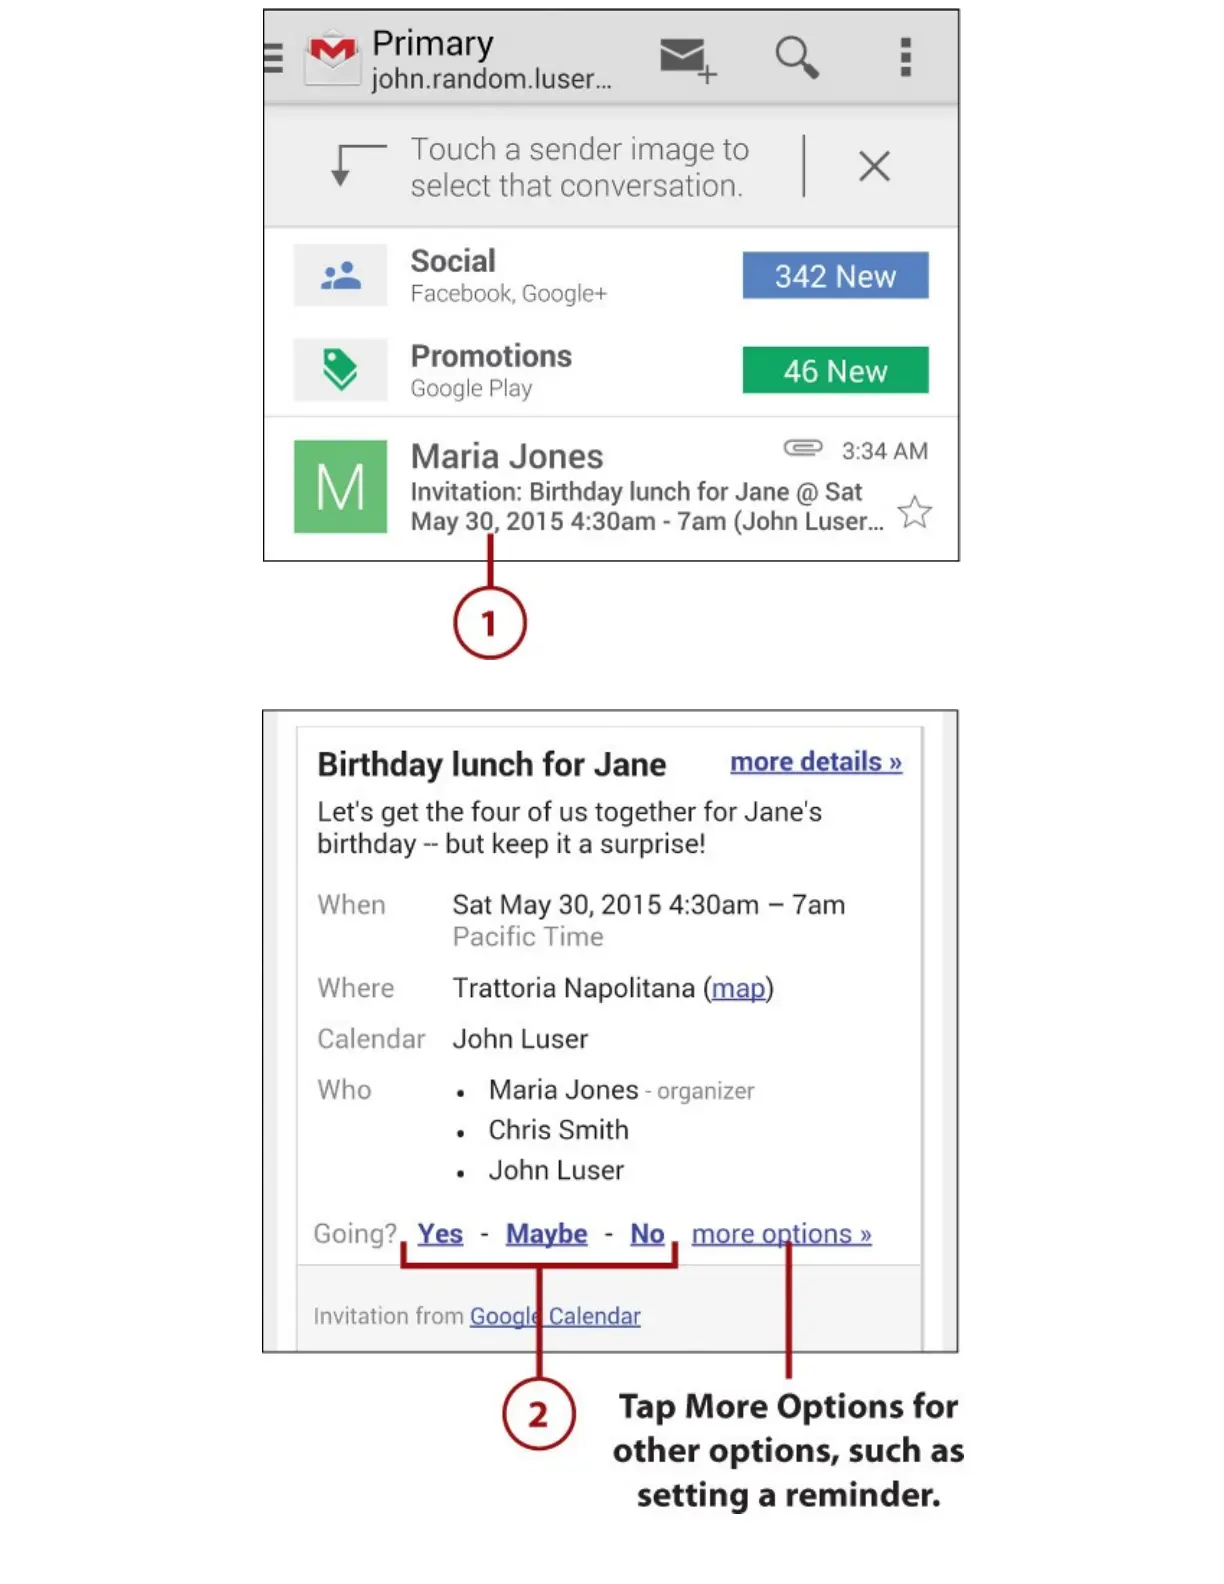Open the three-dot overflow menu
The width and height of the screenshot is (1224, 1584).
pos(905,57)
